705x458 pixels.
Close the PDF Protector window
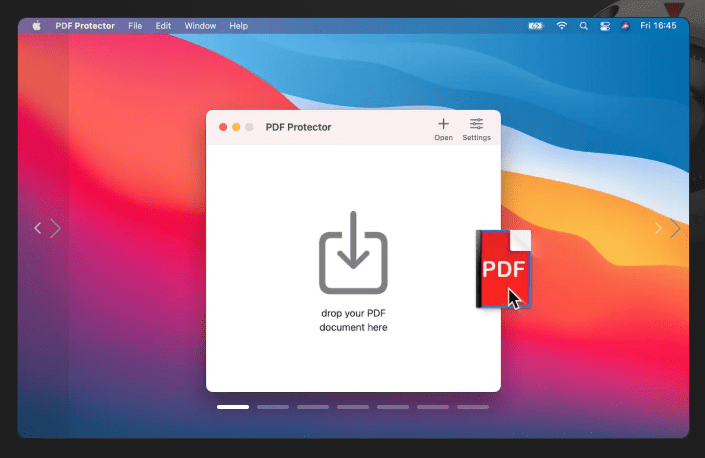[223, 127]
